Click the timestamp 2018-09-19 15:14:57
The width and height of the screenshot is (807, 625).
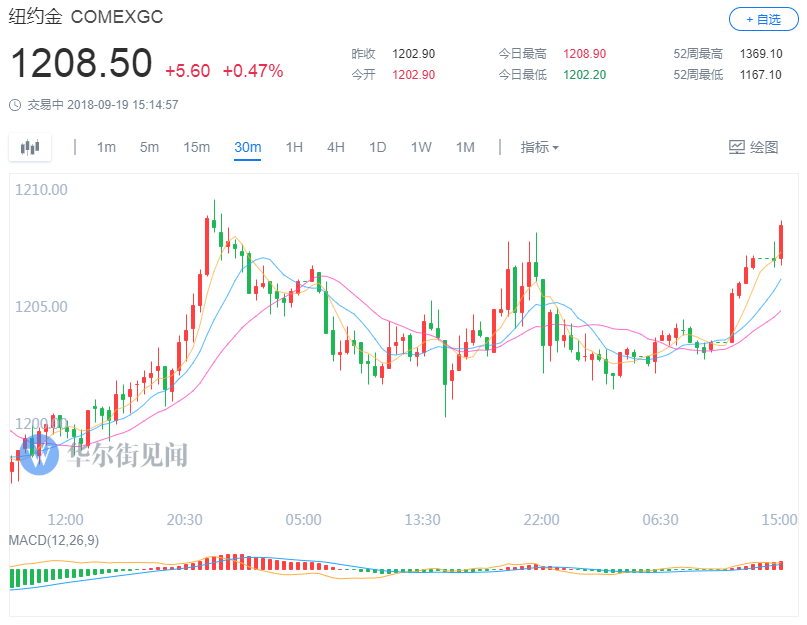pyautogui.click(x=122, y=105)
